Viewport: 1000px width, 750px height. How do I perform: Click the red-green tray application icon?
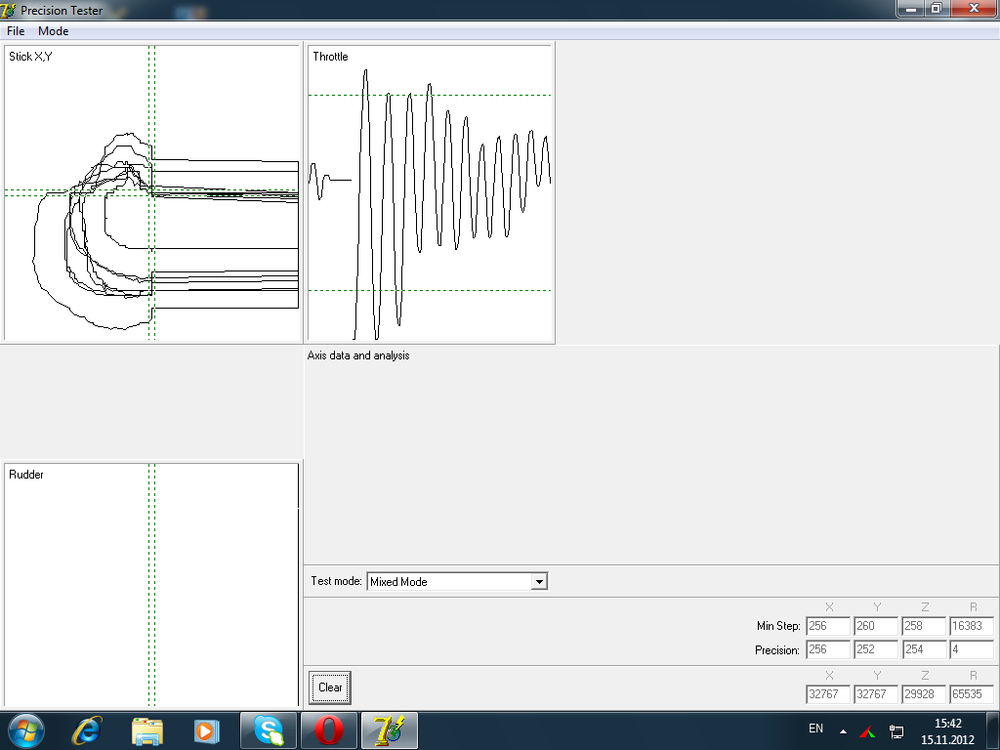[x=867, y=732]
